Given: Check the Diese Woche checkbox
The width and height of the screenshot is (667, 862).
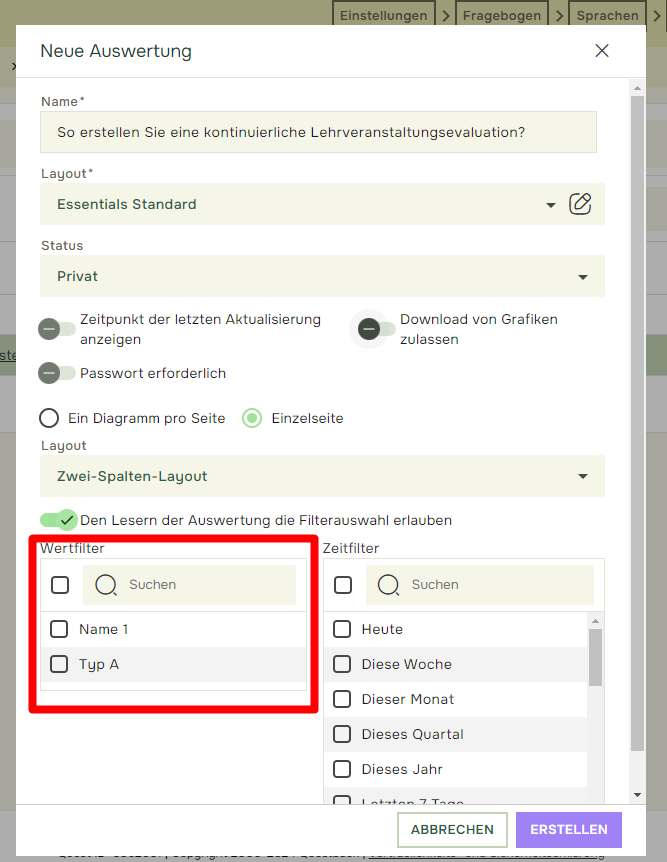Looking at the screenshot, I should pyautogui.click(x=342, y=664).
